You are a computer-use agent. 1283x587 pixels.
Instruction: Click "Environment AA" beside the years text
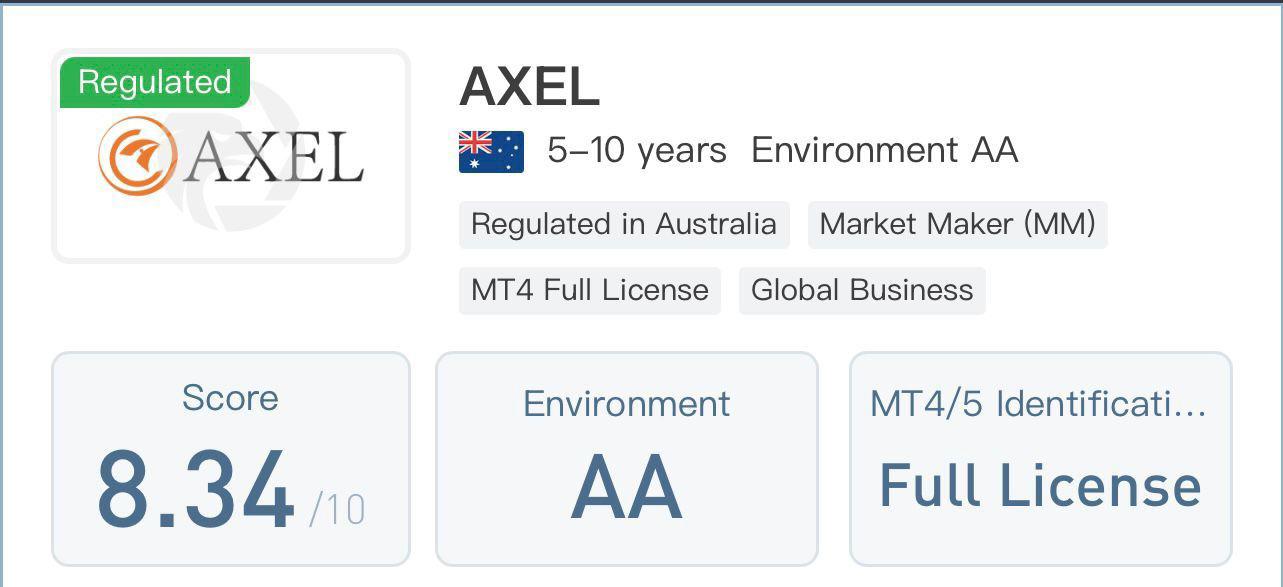pos(884,151)
